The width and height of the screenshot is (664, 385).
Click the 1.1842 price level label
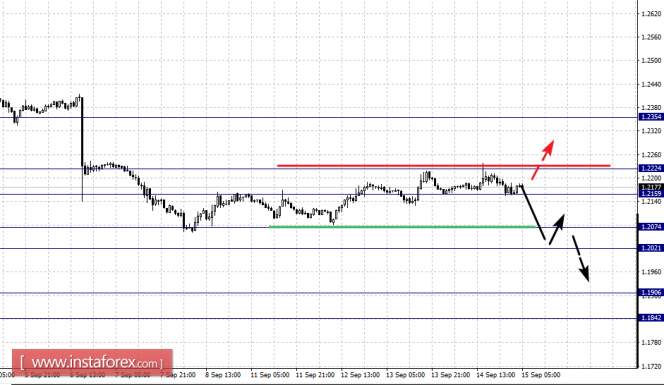point(651,318)
